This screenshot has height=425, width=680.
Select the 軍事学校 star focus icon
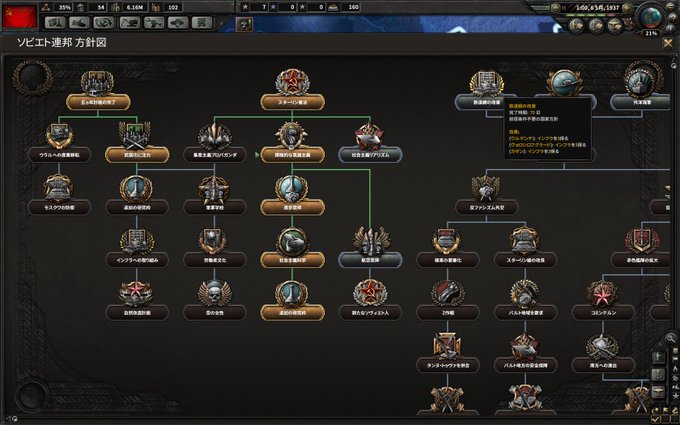pyautogui.click(x=215, y=188)
